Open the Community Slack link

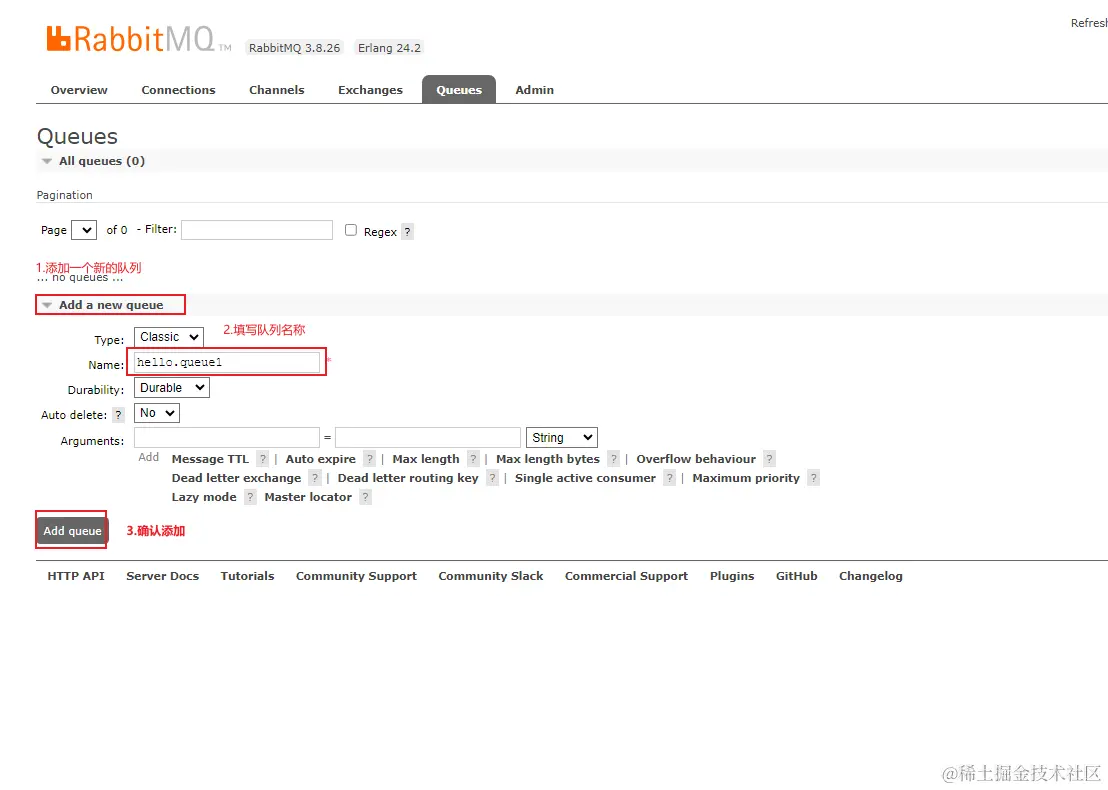490,576
